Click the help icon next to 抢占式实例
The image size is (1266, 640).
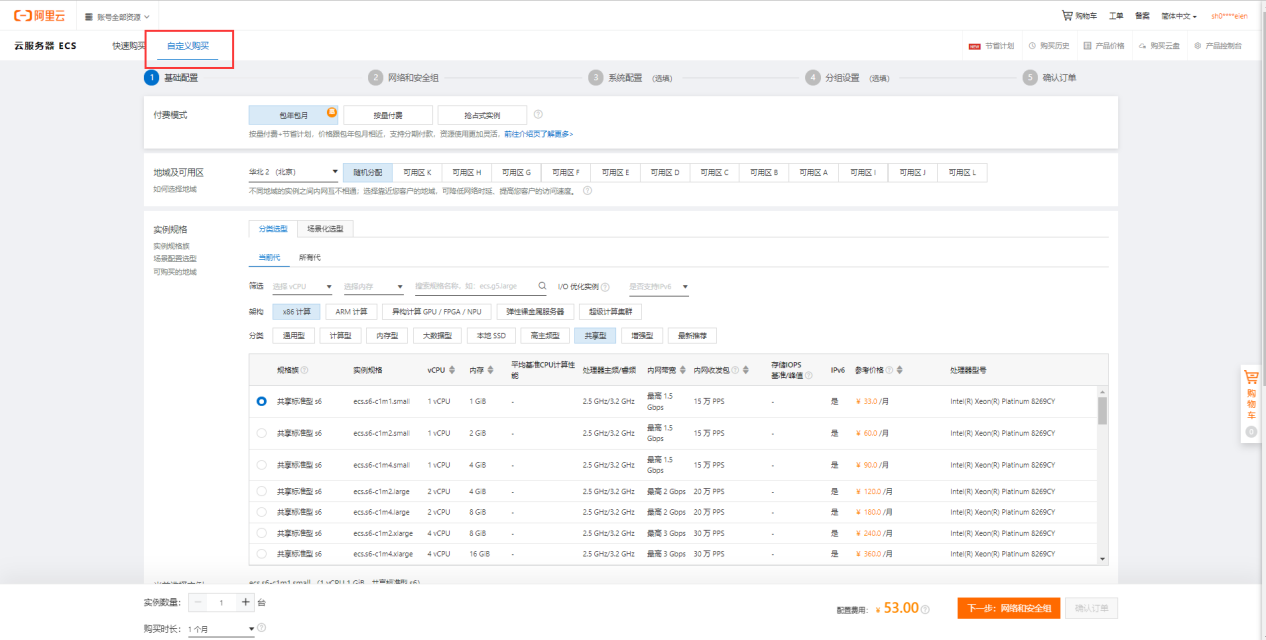pyautogui.click(x=538, y=115)
